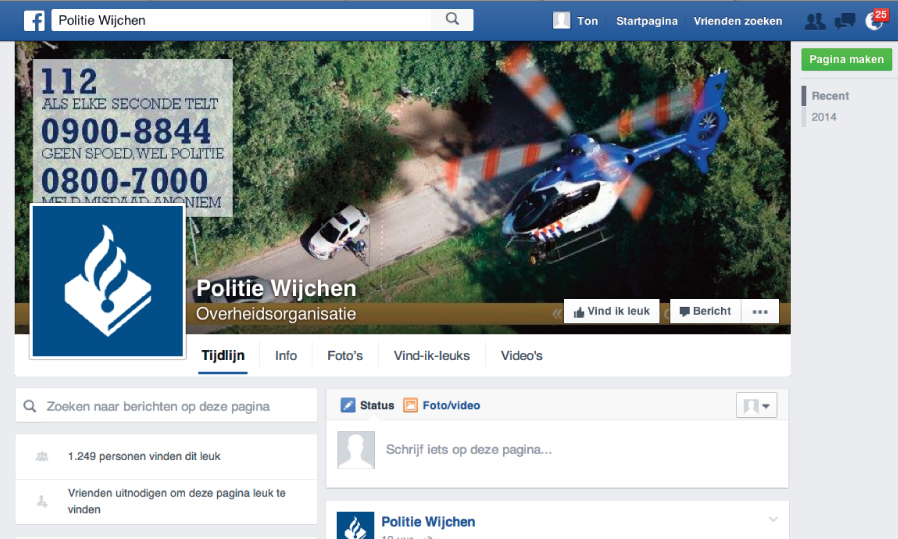The width and height of the screenshot is (898, 539).
Task: Click Ton's profile picture icon
Action: (x=562, y=21)
